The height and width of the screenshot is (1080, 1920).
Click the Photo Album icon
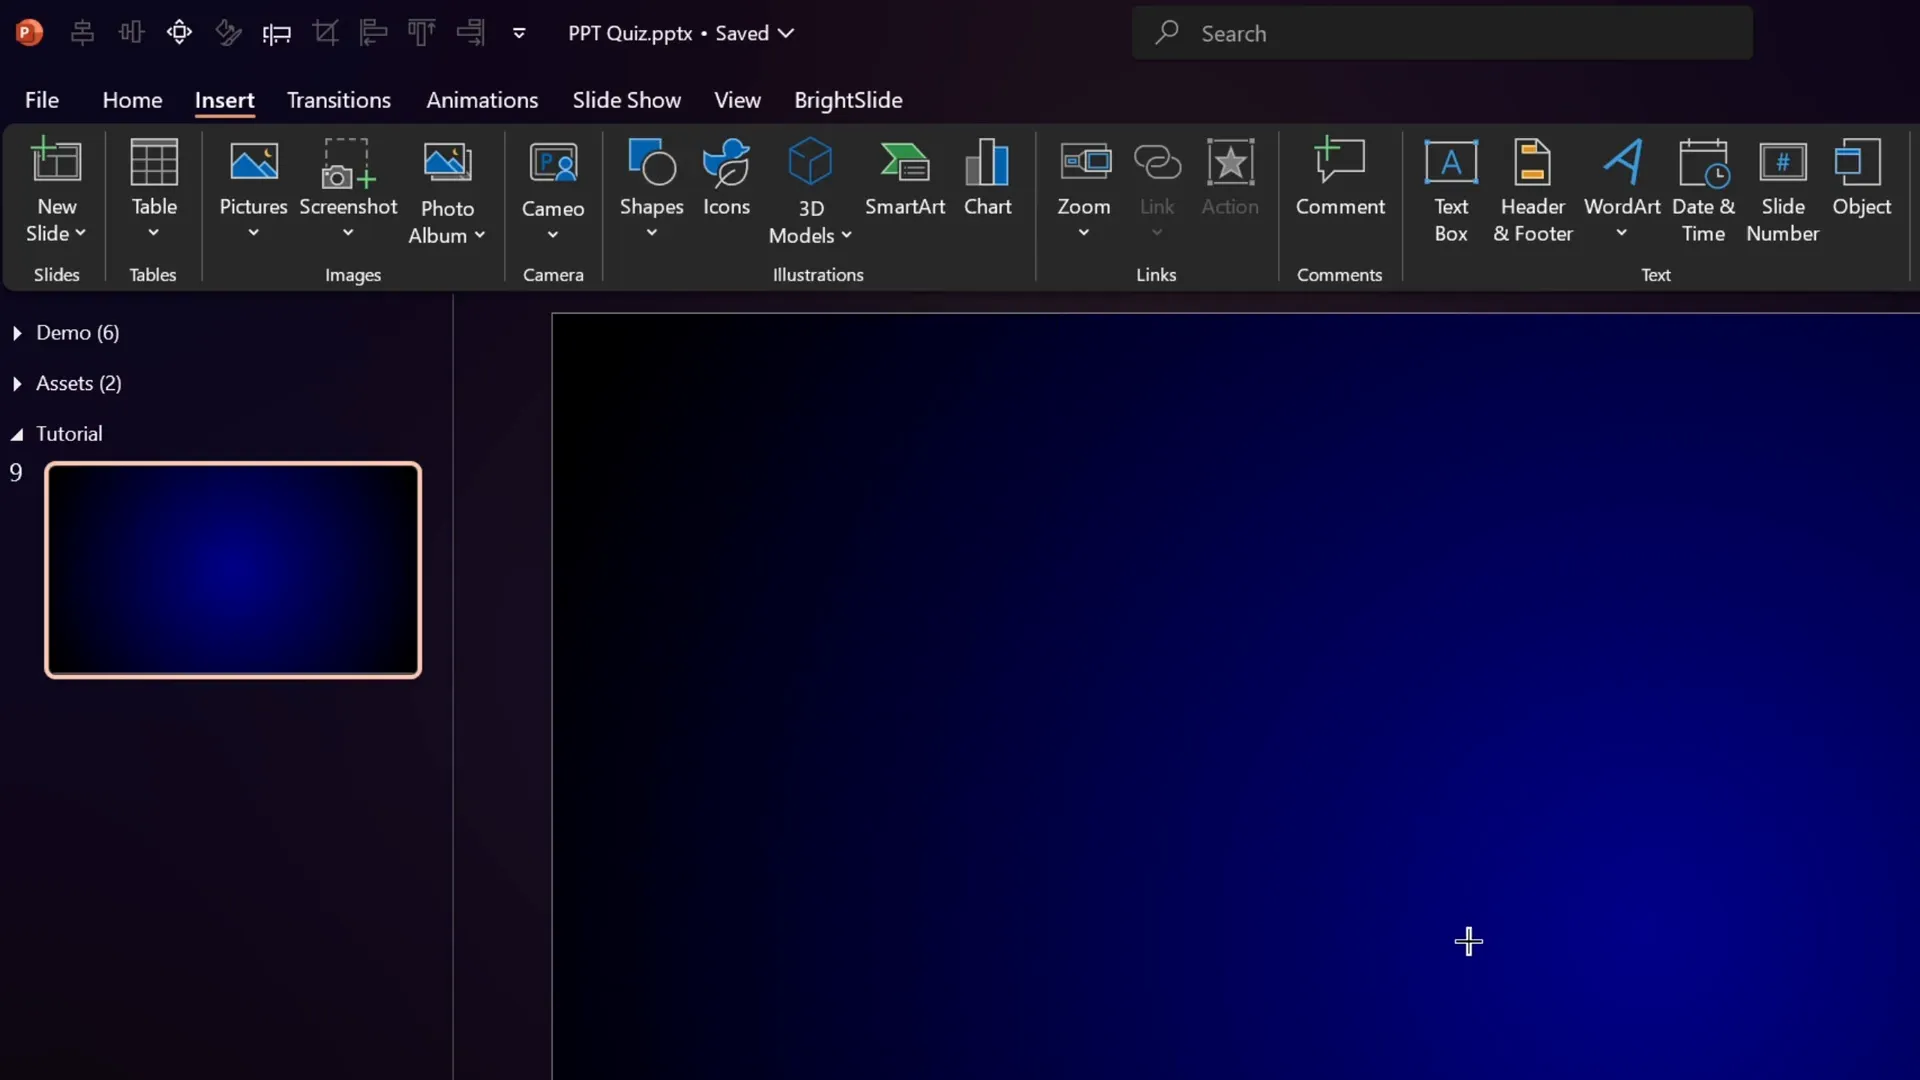(x=447, y=163)
